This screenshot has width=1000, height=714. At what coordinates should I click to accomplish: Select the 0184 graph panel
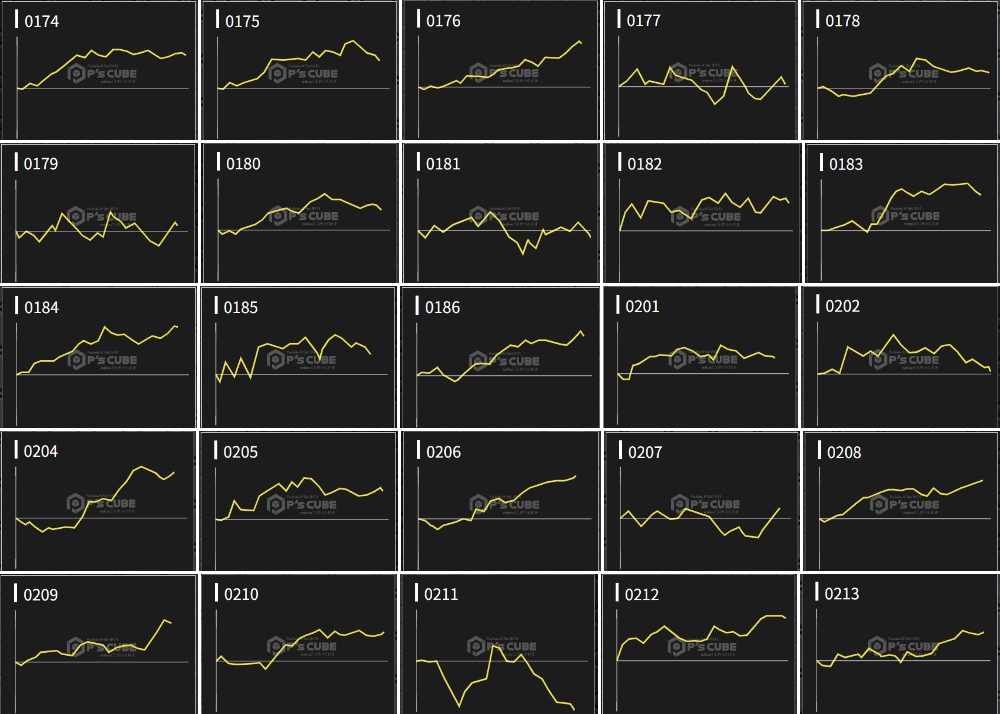point(98,357)
